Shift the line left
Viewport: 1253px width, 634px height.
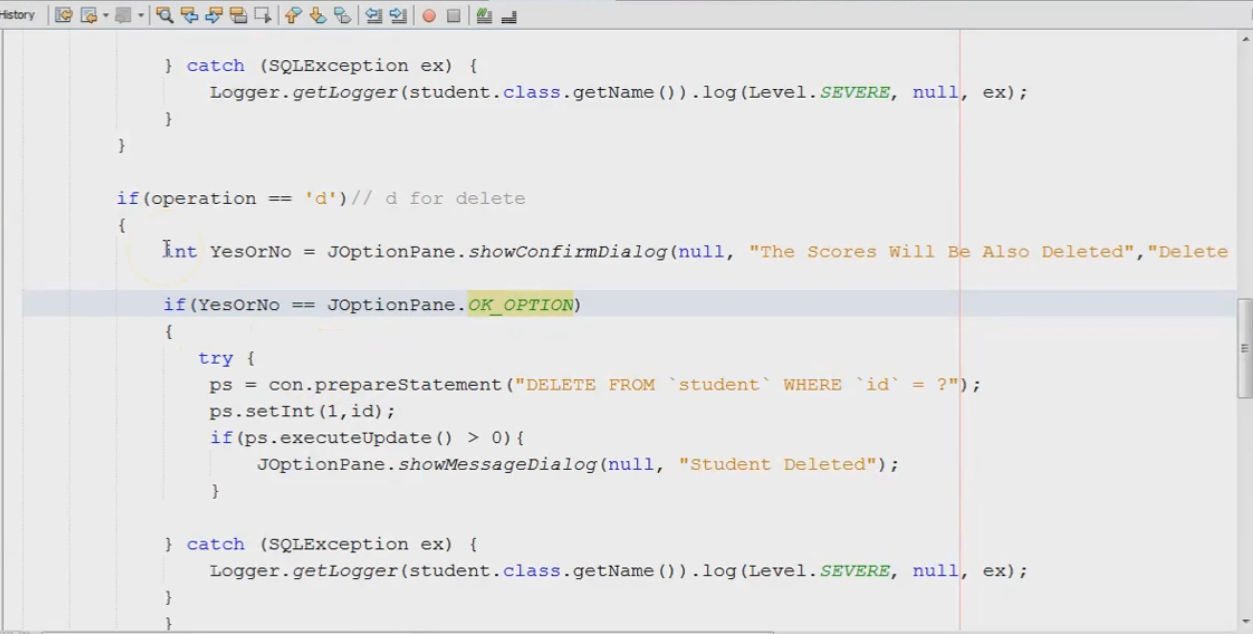[x=373, y=15]
